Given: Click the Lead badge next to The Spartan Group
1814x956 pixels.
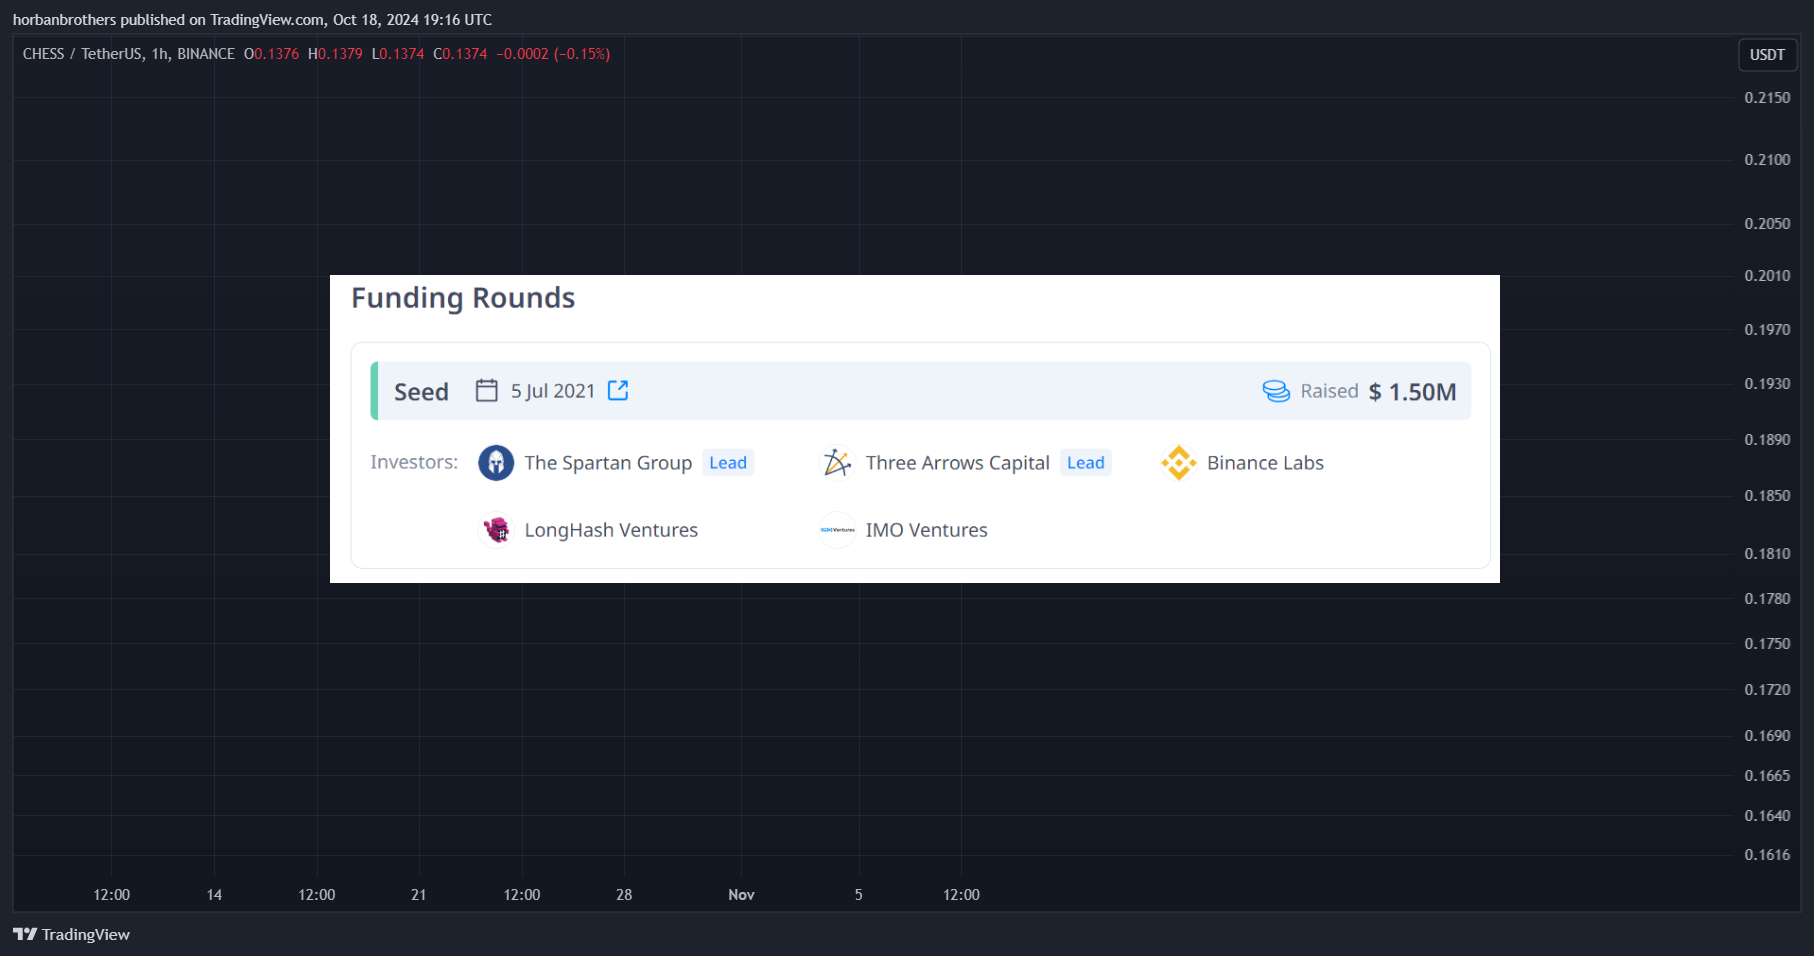Looking at the screenshot, I should [x=728, y=463].
